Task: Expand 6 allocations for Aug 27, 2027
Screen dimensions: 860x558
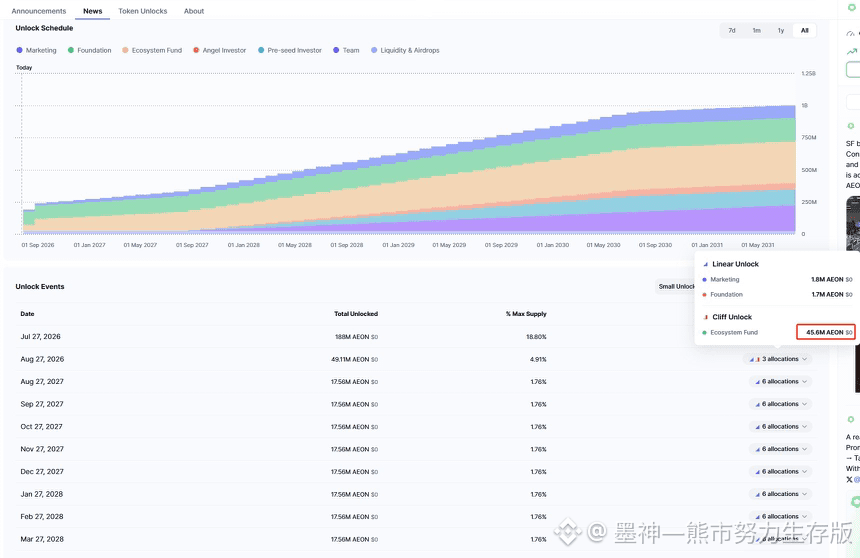Action: coord(780,381)
